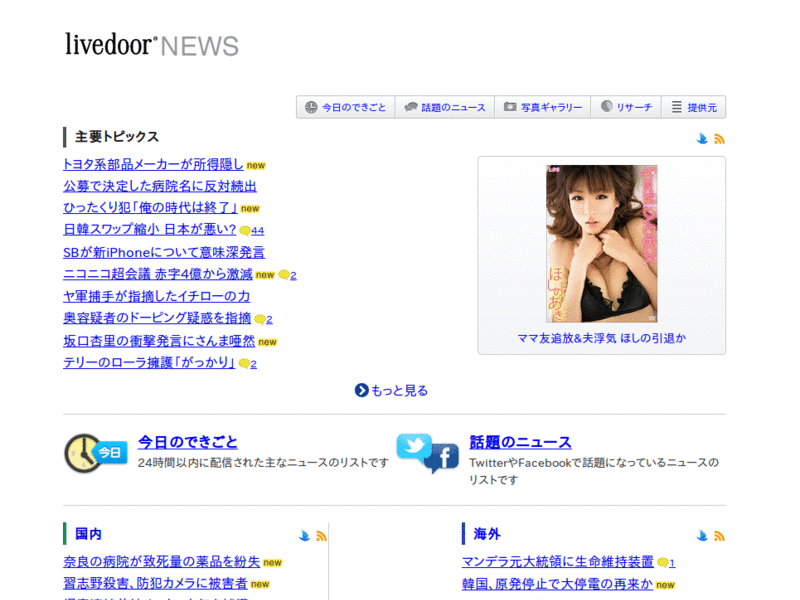
Task: Open the 話題のニュース tab
Action: click(x=444, y=107)
